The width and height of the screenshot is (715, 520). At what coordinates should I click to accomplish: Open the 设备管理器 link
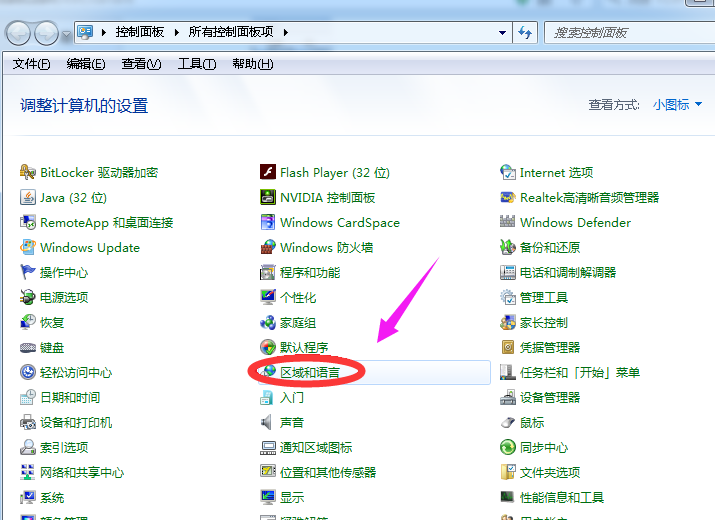[x=549, y=397]
